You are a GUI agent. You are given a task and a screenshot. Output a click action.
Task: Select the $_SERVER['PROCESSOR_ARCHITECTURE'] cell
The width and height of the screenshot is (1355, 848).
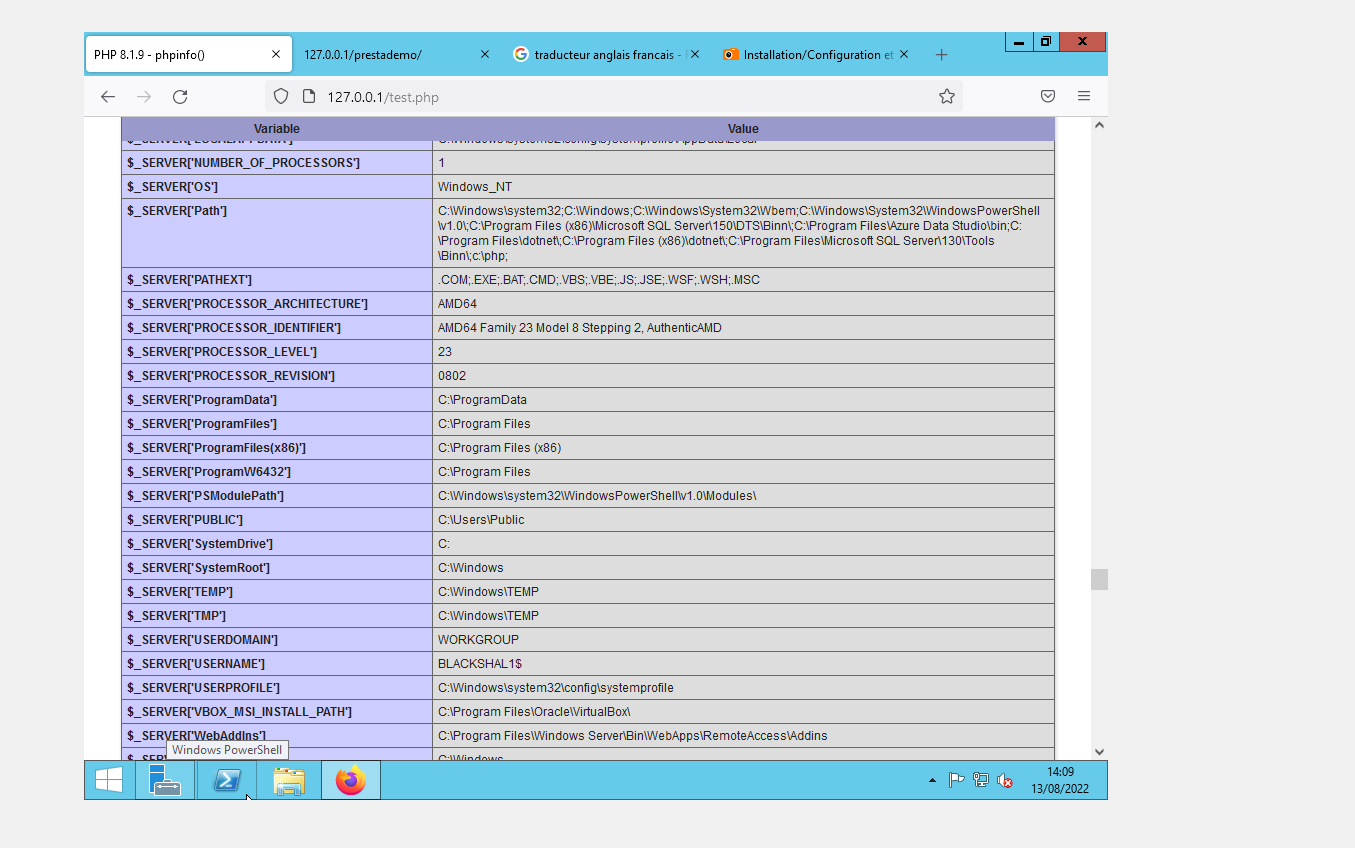click(x=277, y=304)
